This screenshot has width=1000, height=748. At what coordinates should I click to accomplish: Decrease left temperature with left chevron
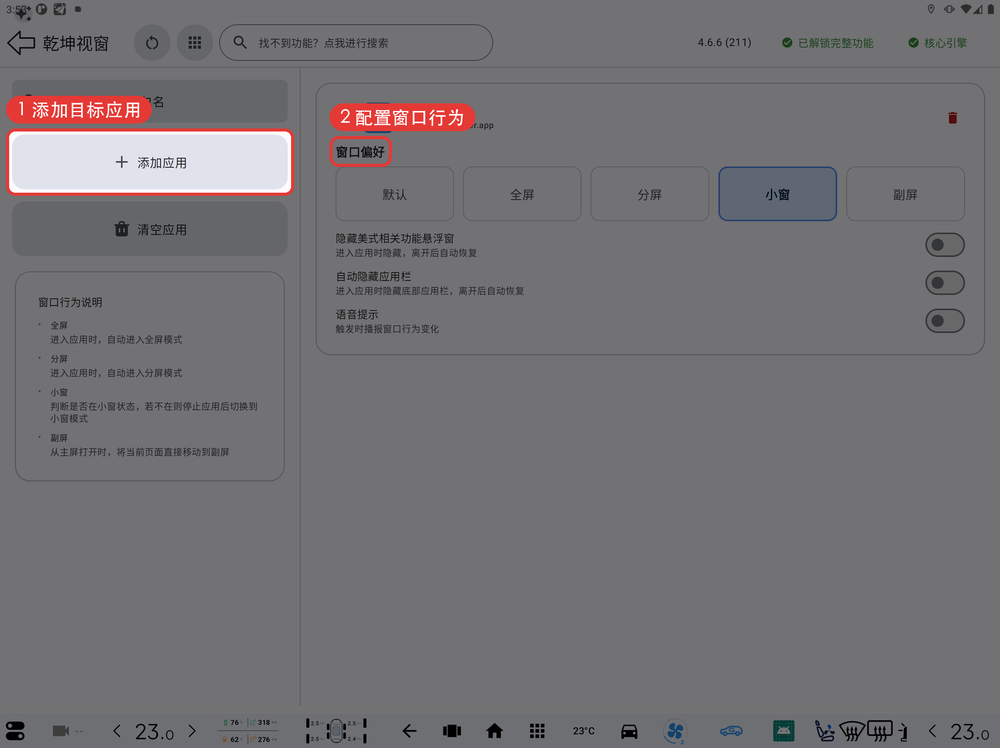(117, 731)
